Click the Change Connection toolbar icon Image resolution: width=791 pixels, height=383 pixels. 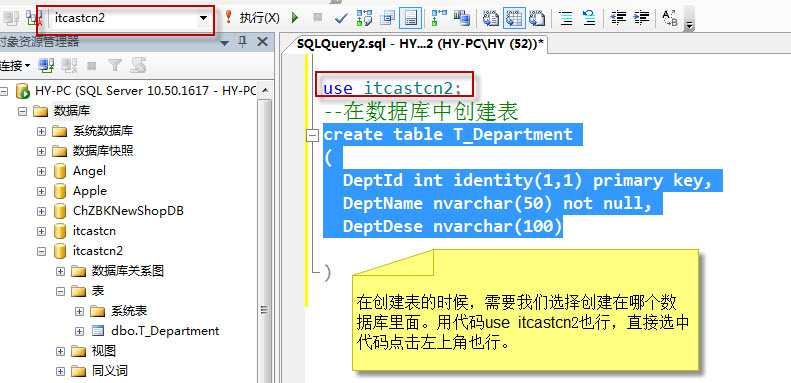34,19
